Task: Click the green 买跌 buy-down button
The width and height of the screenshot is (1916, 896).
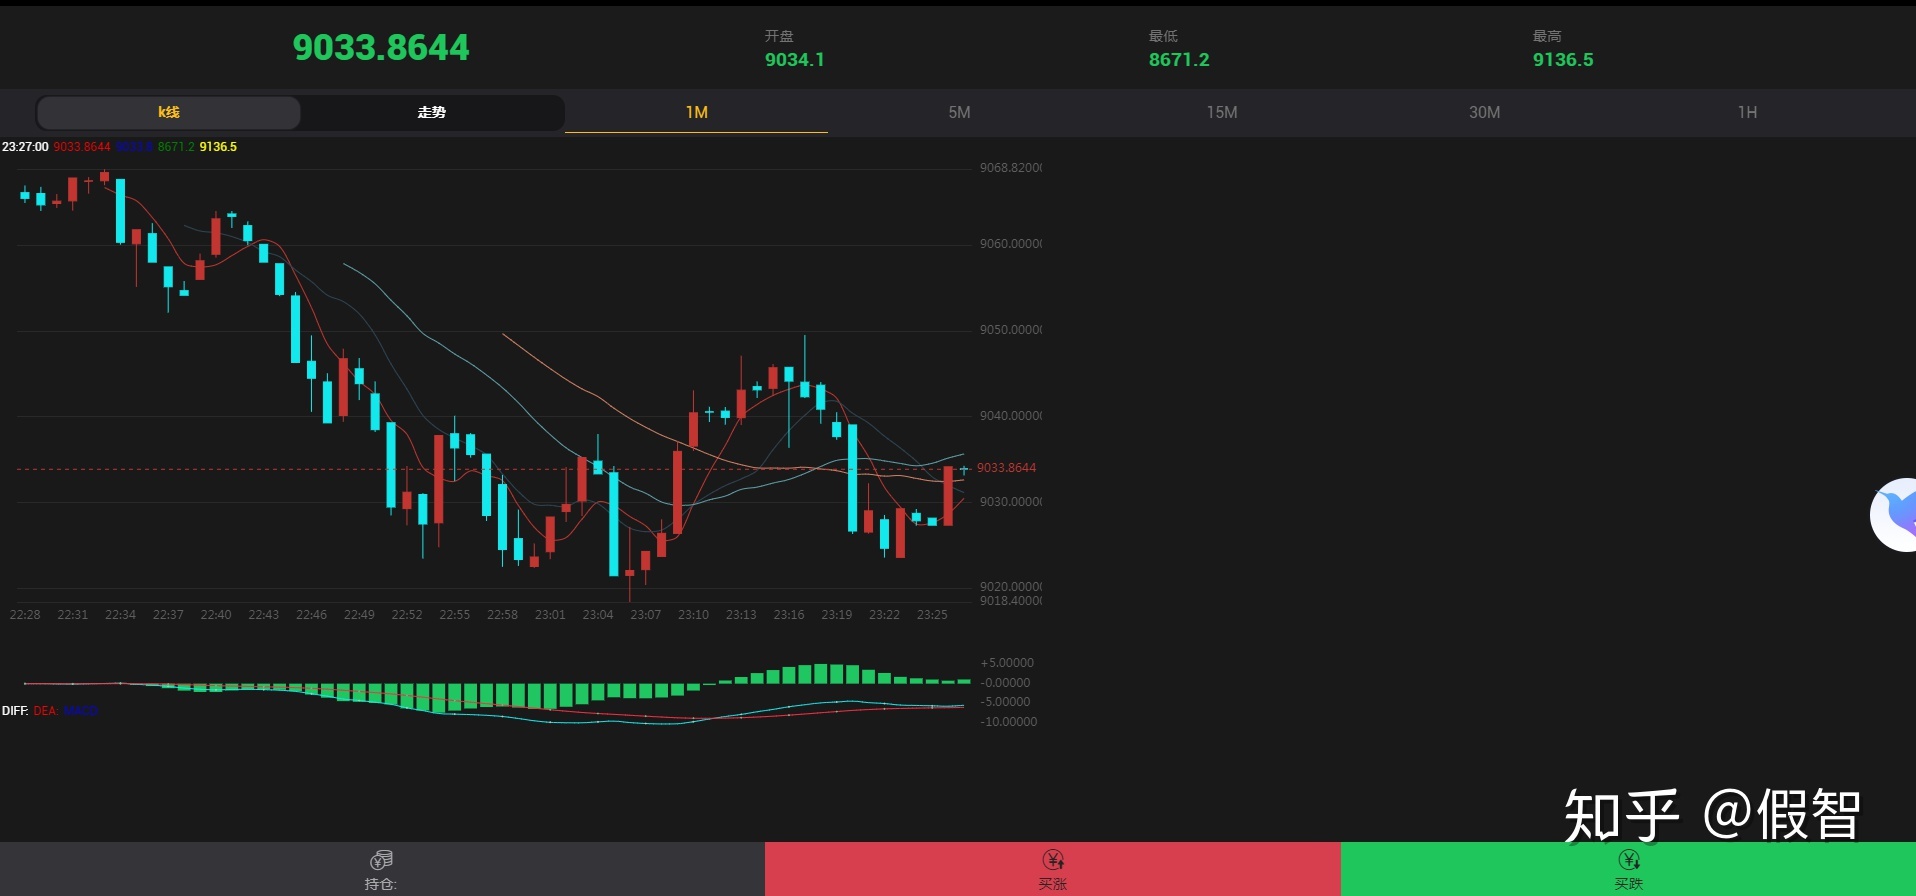Action: click(1628, 869)
